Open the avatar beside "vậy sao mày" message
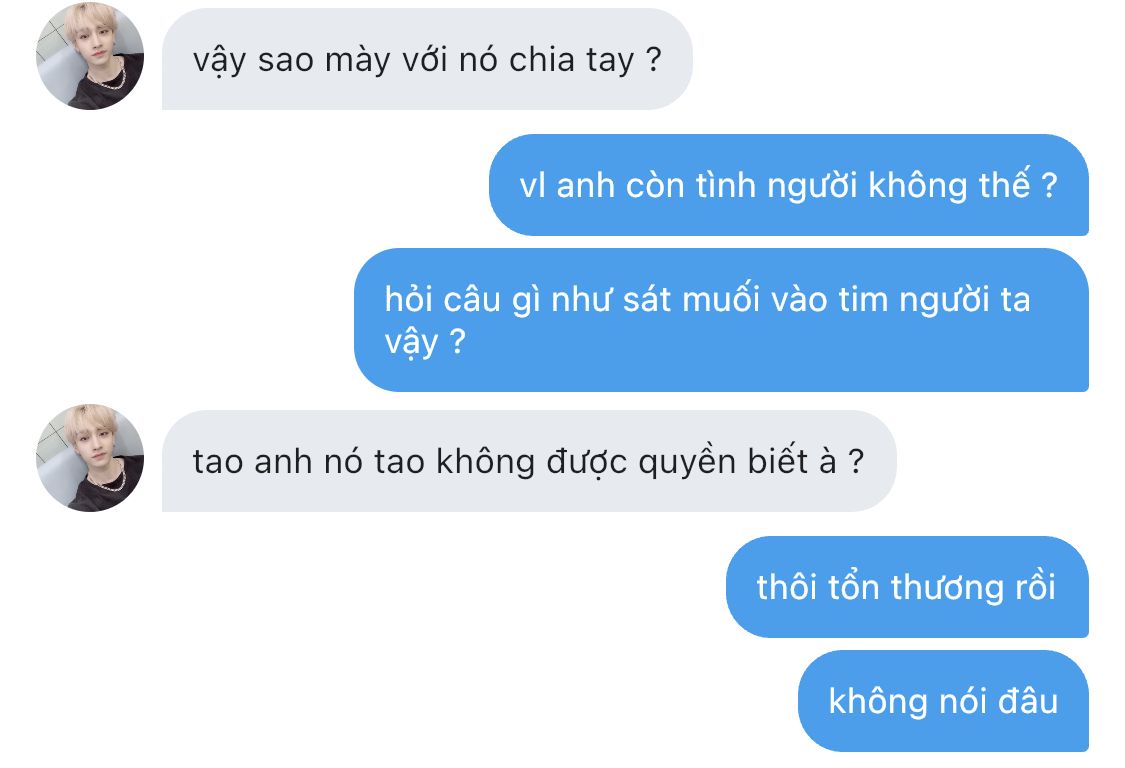 pyautogui.click(x=90, y=56)
